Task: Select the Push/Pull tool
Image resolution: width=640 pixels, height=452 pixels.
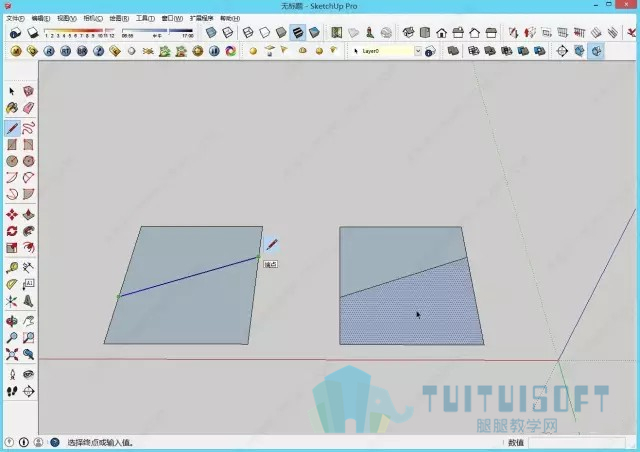Action: tap(28, 215)
